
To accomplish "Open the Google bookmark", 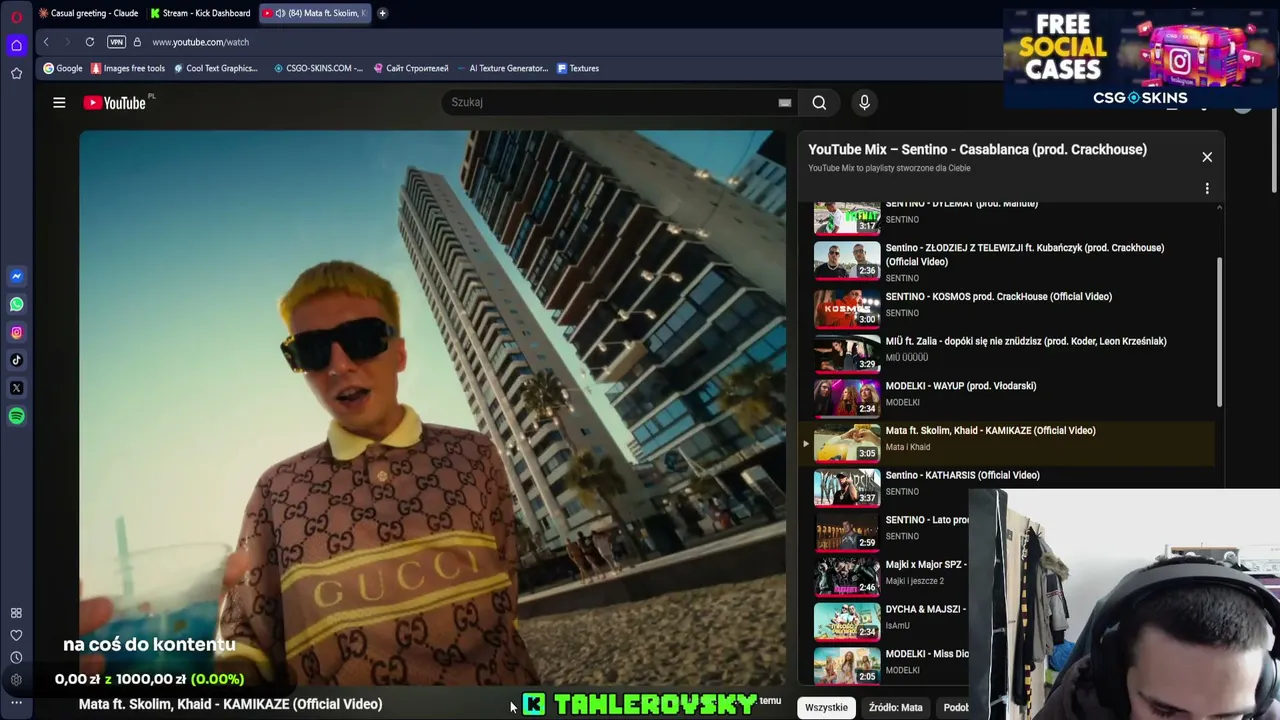I will [63, 68].
